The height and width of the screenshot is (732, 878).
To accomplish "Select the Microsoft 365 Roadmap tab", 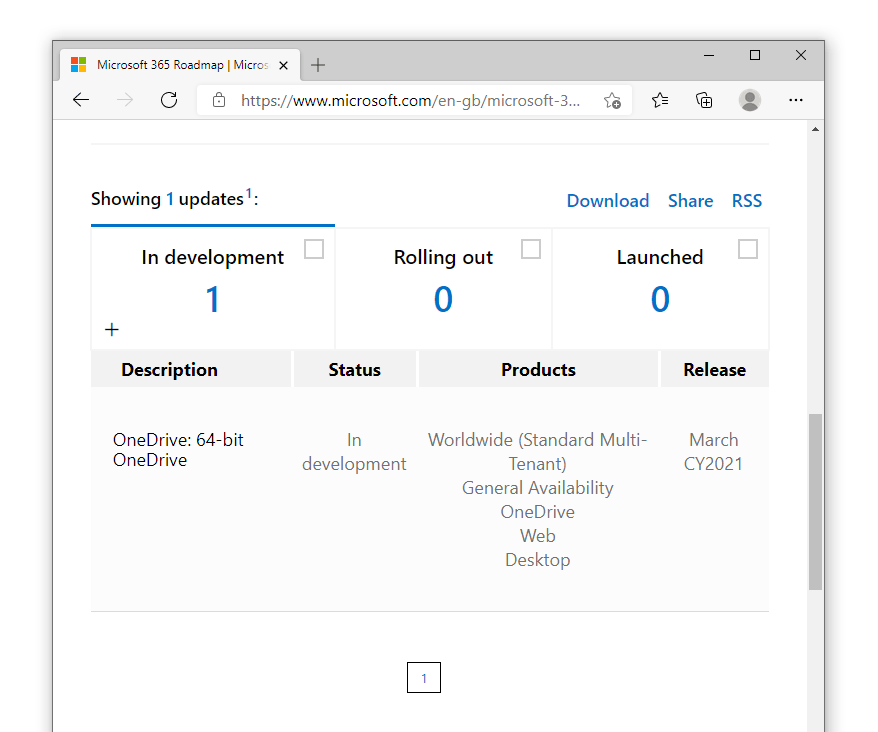I will [180, 65].
